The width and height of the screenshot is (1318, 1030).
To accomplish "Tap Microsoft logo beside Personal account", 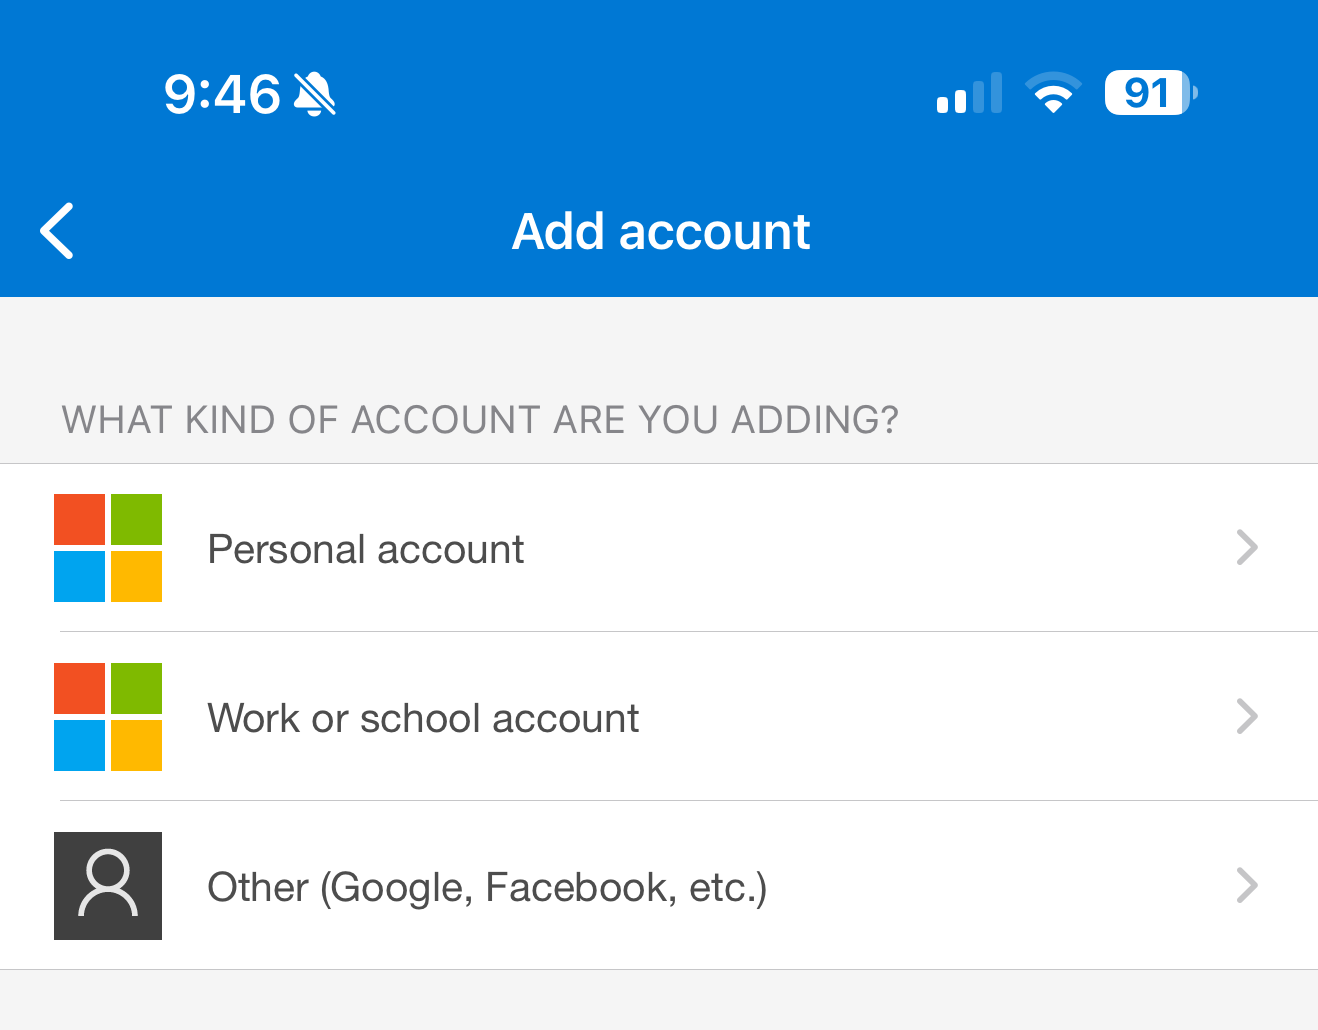I will tap(108, 548).
